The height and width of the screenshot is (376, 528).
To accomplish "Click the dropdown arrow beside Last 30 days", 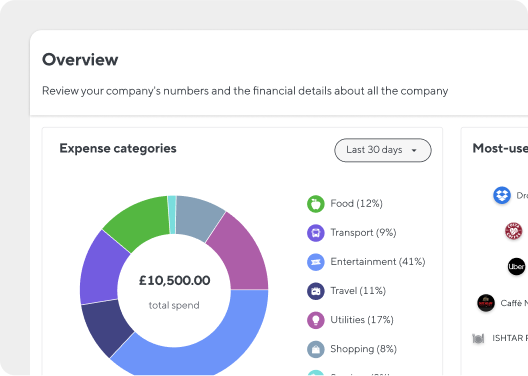I will pos(414,150).
